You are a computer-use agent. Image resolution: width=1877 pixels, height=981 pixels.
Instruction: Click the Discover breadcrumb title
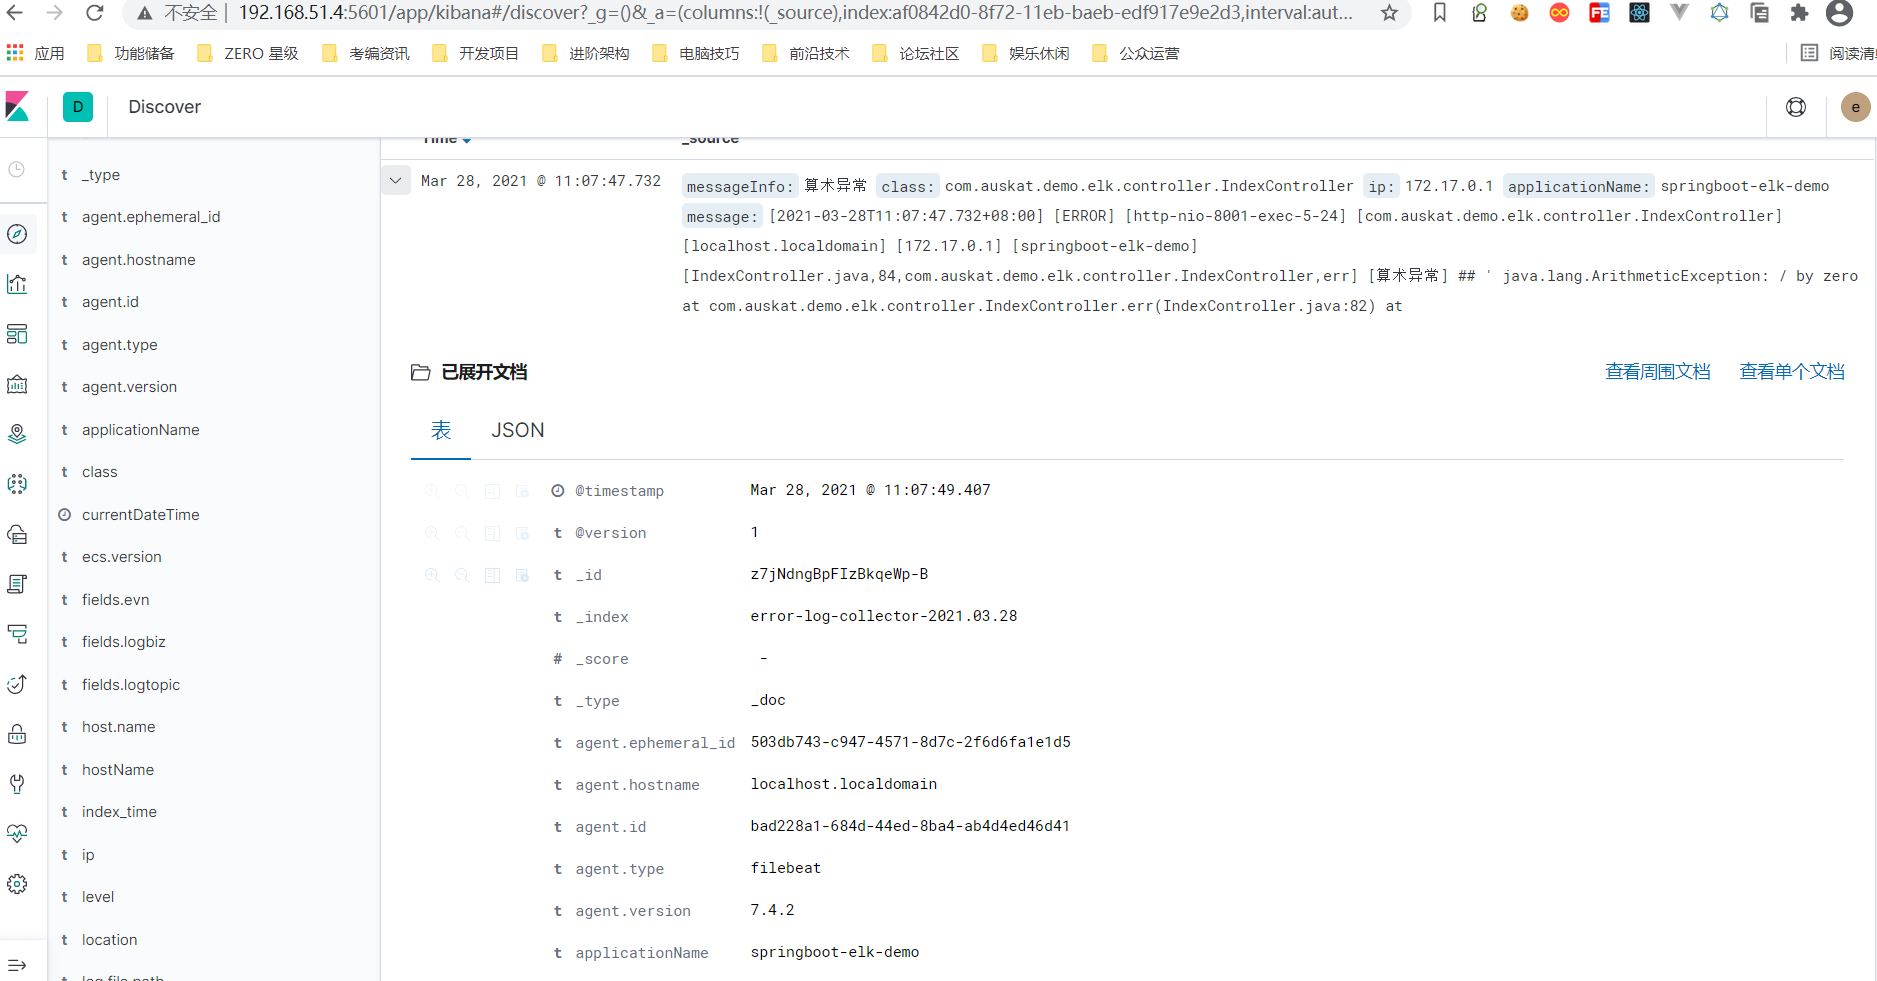coord(165,107)
